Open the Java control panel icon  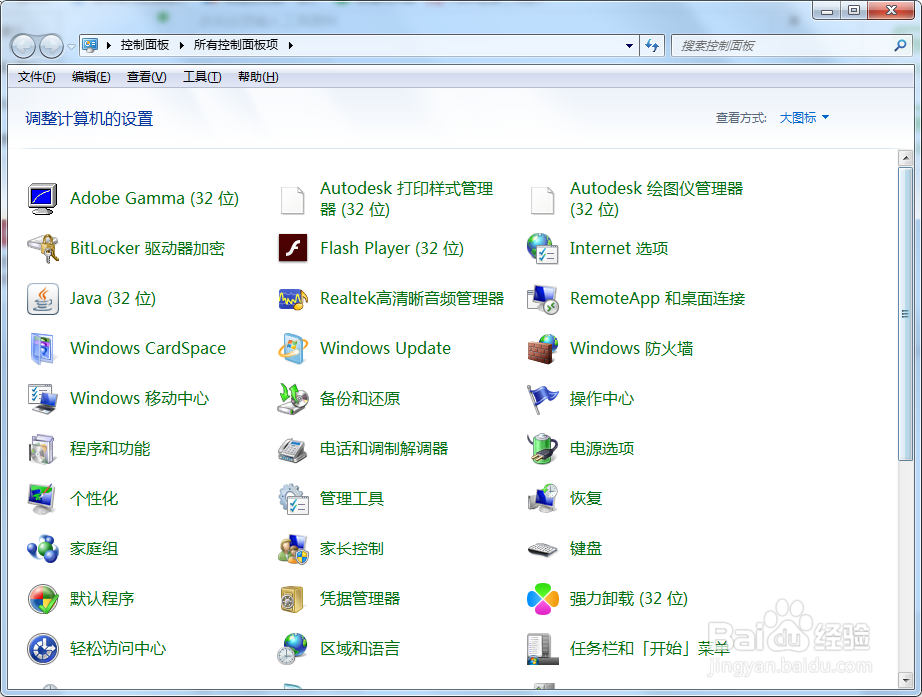42,299
